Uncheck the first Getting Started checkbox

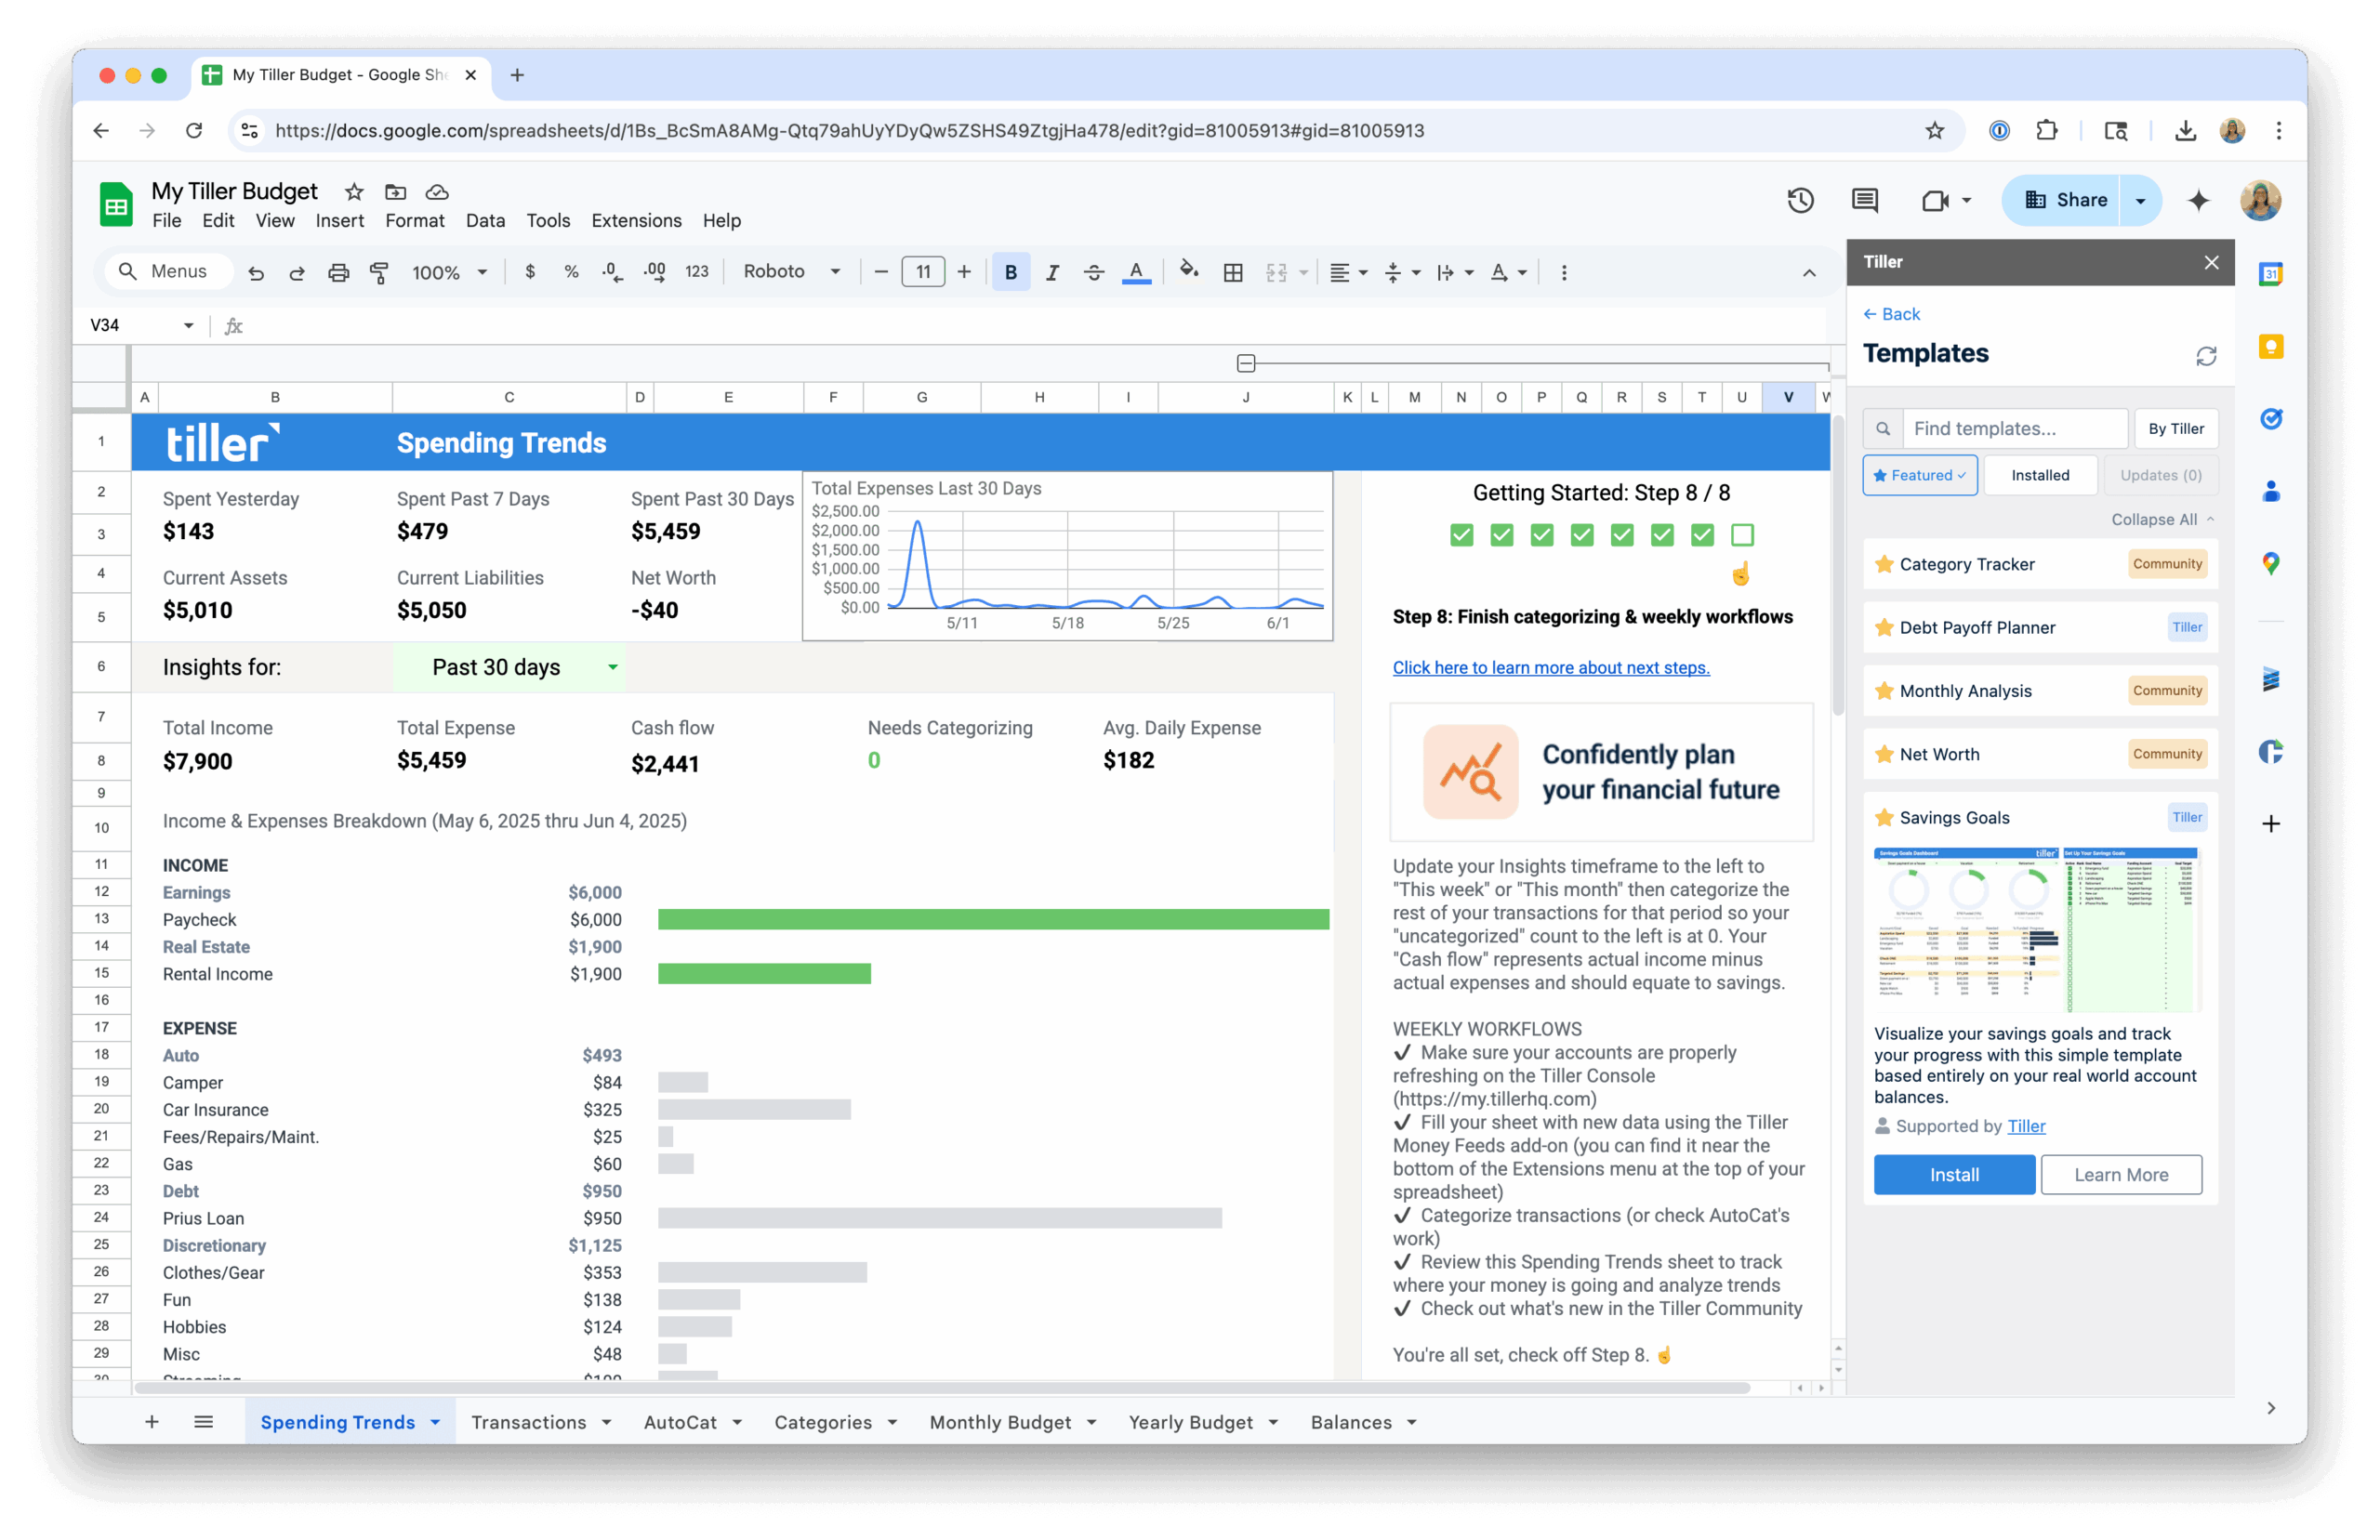coord(1461,535)
